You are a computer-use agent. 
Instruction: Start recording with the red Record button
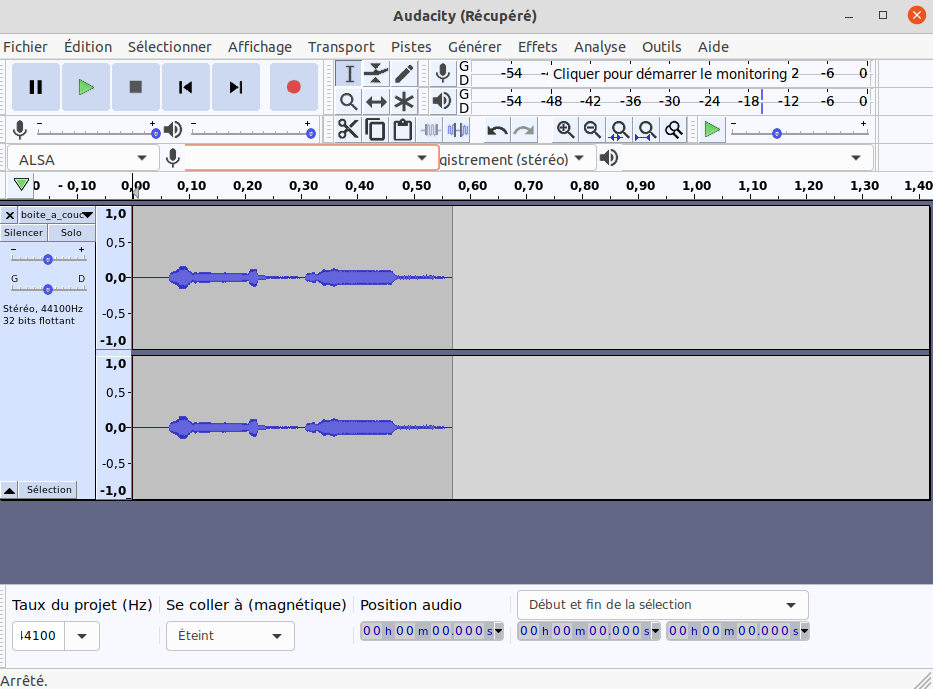(293, 87)
